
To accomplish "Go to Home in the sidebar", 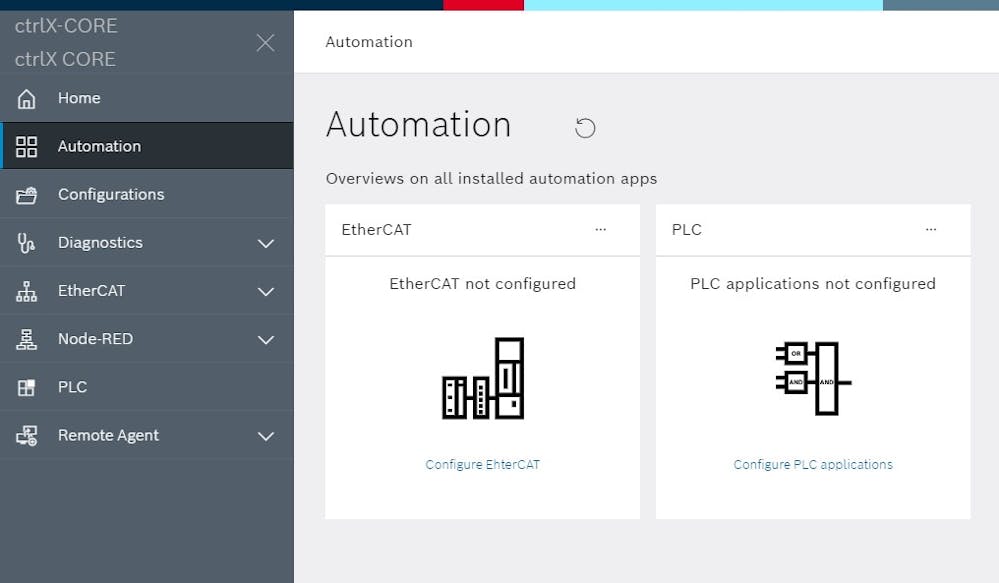I will coord(147,98).
